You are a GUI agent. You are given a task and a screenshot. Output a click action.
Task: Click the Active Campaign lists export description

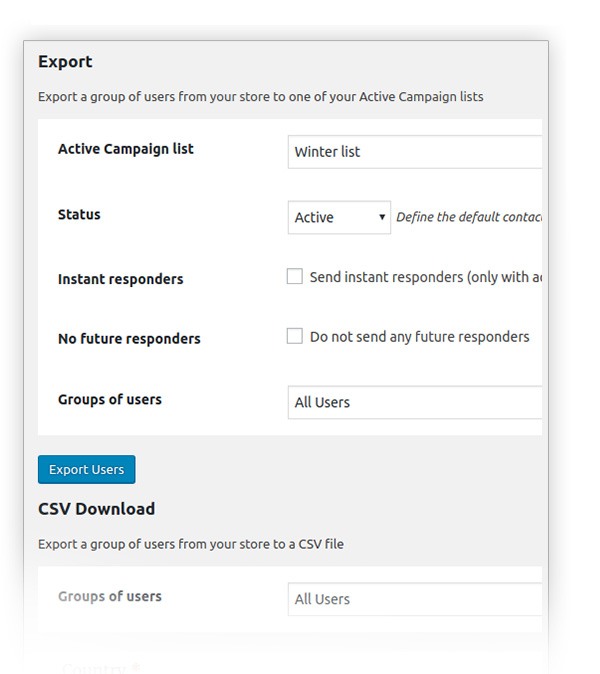(x=260, y=98)
